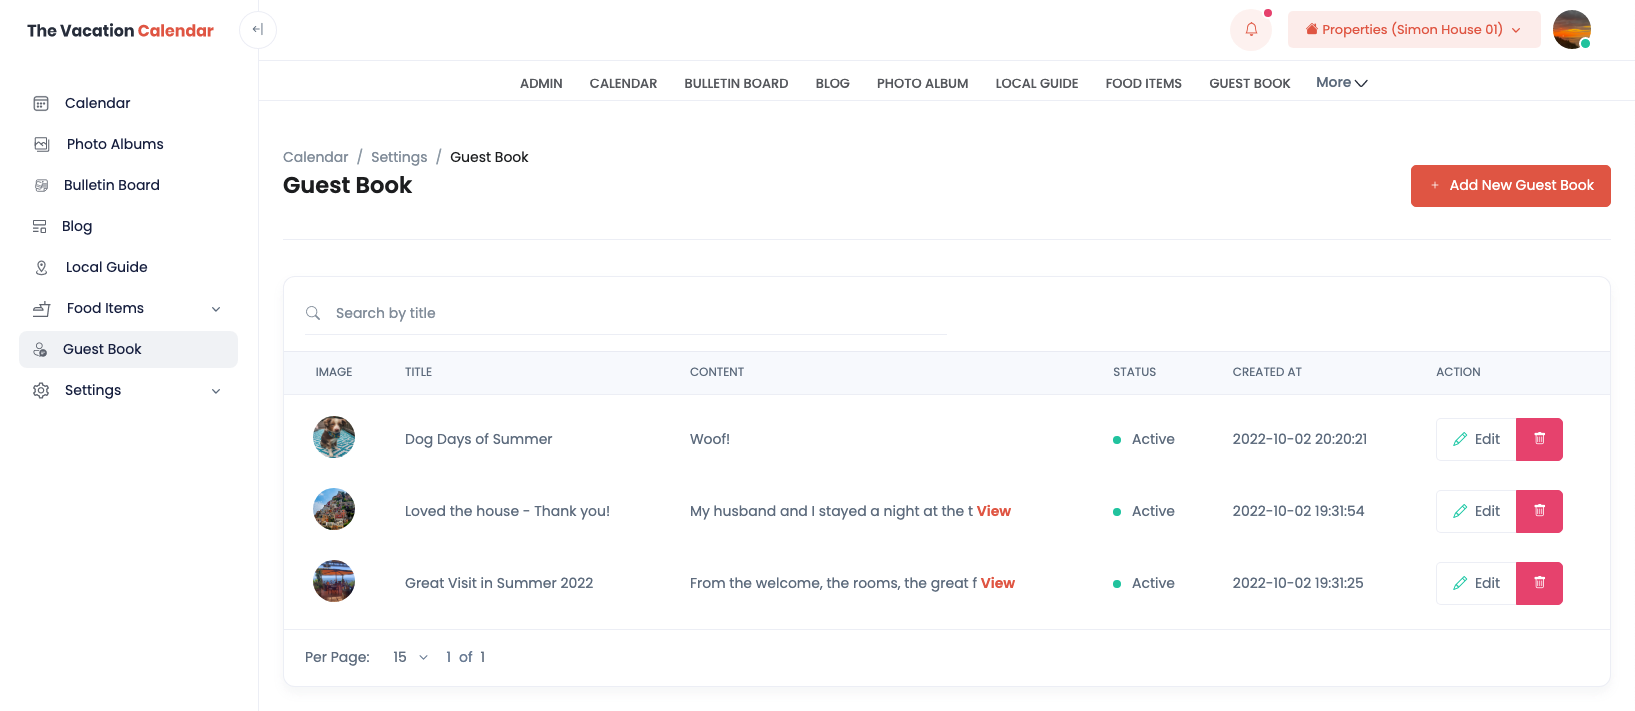The image size is (1635, 711).
Task: Click the notification bell icon
Action: point(1250,30)
